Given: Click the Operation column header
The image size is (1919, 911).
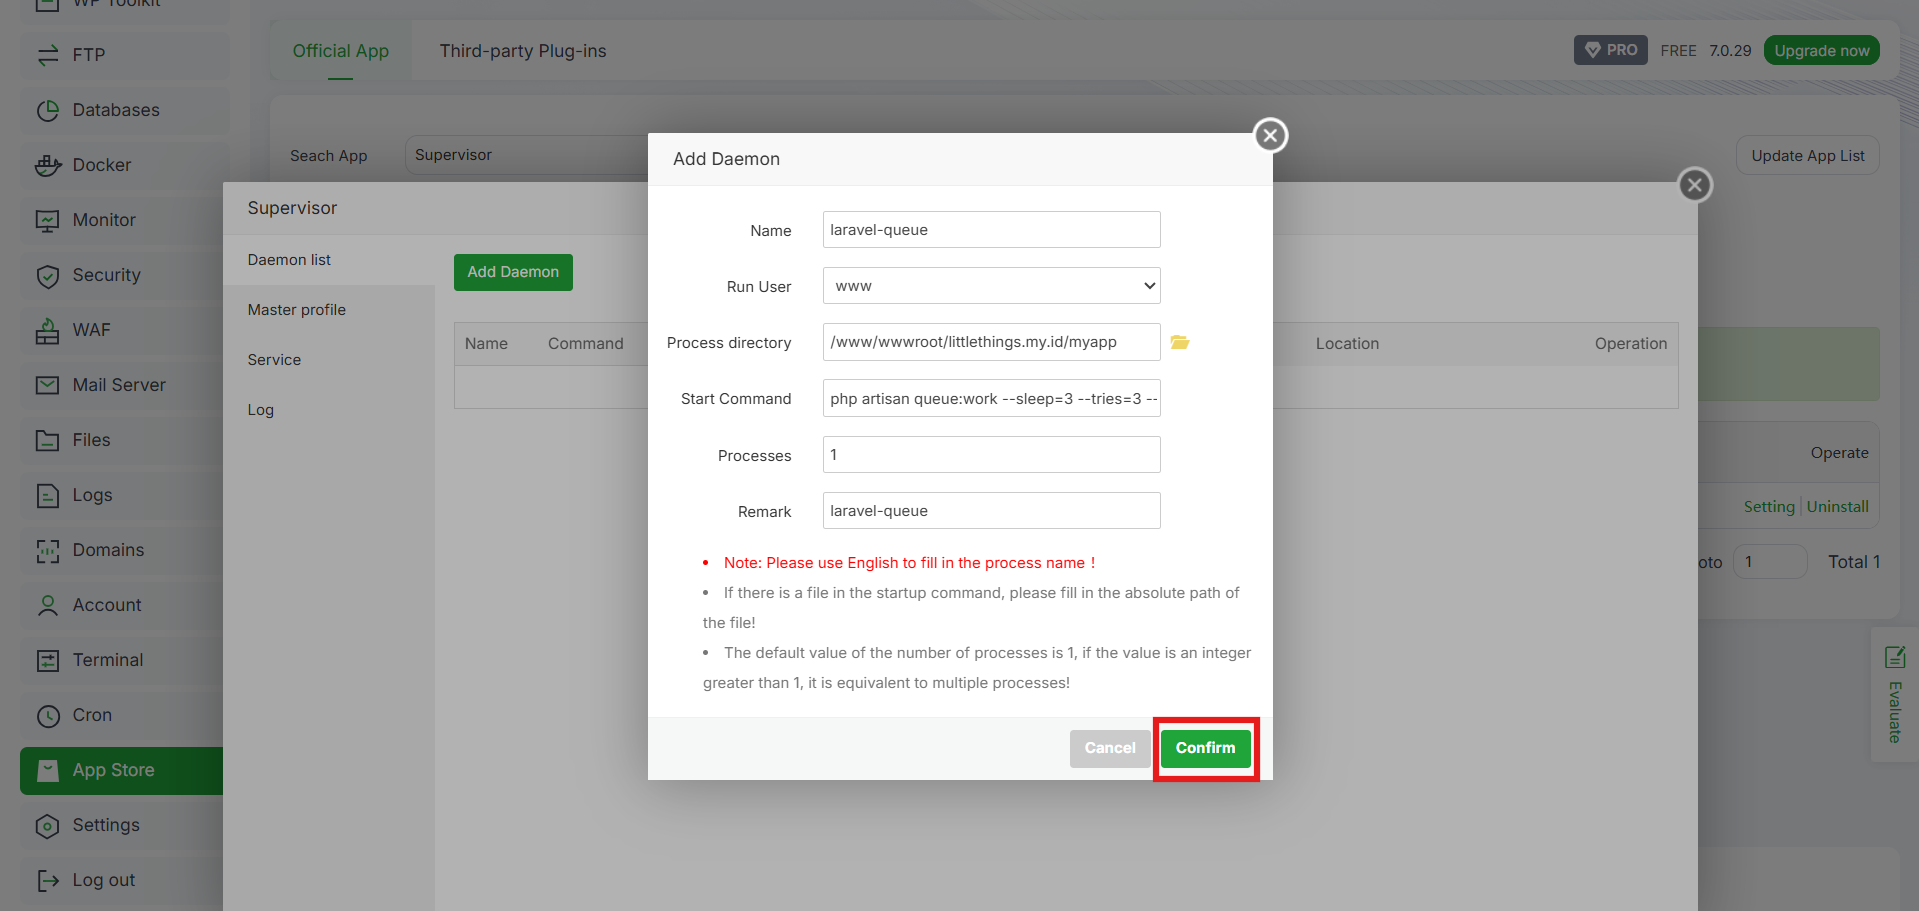Looking at the screenshot, I should coord(1630,344).
